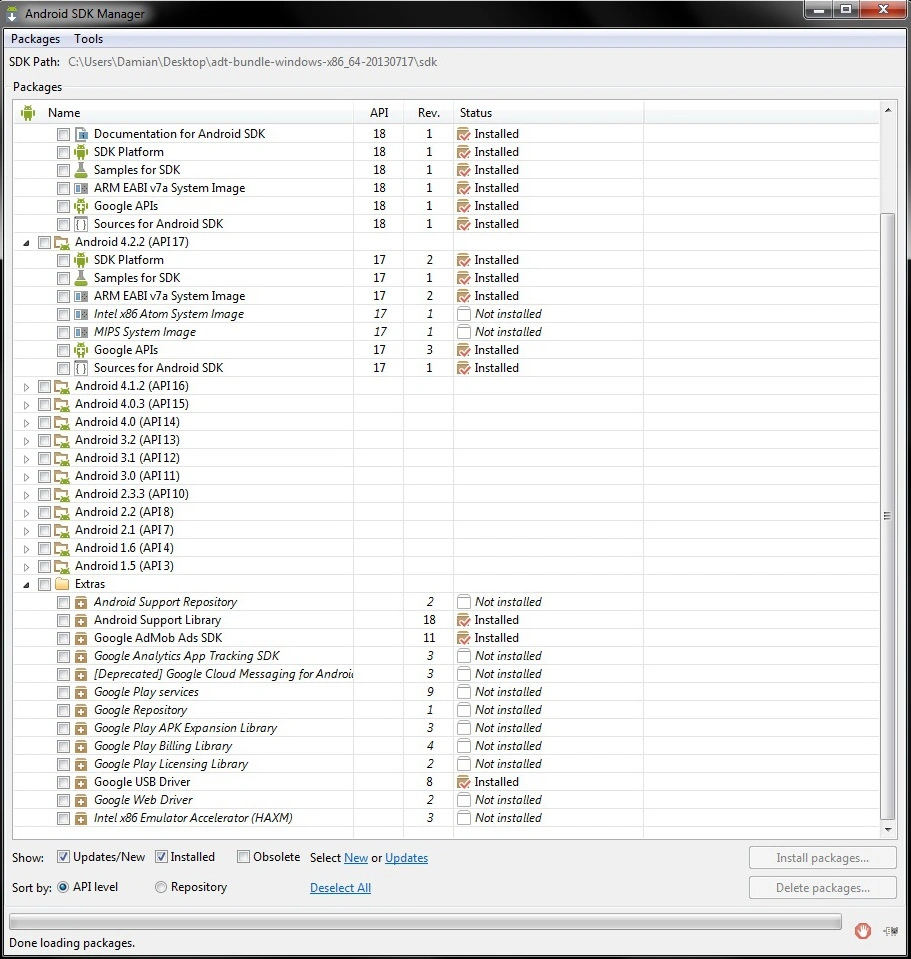Click the SDK Platform package icon under API 18
Image resolution: width=911 pixels, height=959 pixels.
(80, 151)
